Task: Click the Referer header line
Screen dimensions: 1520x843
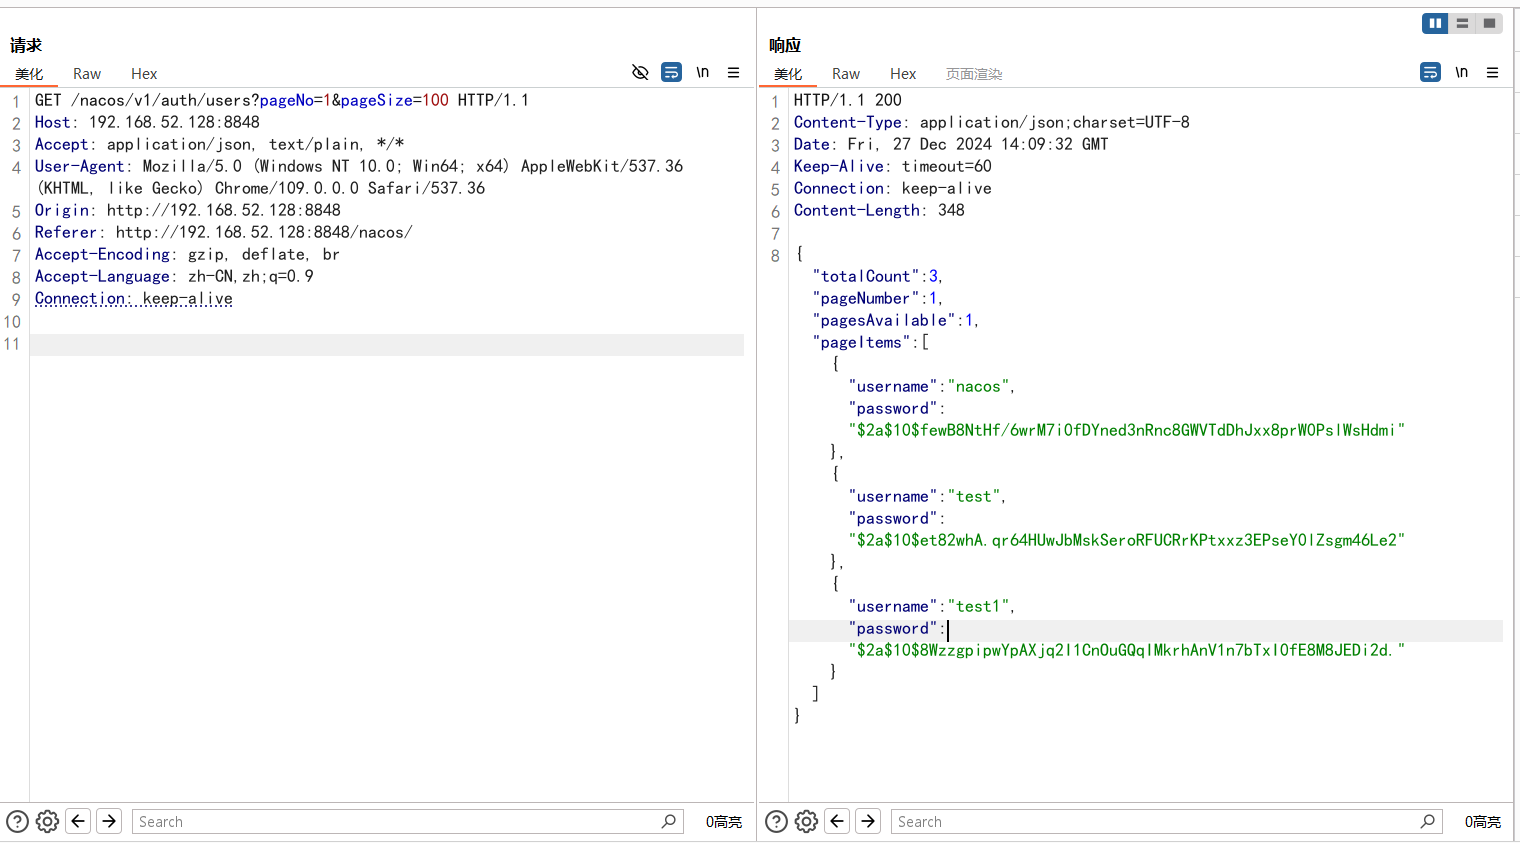Action: 223,232
